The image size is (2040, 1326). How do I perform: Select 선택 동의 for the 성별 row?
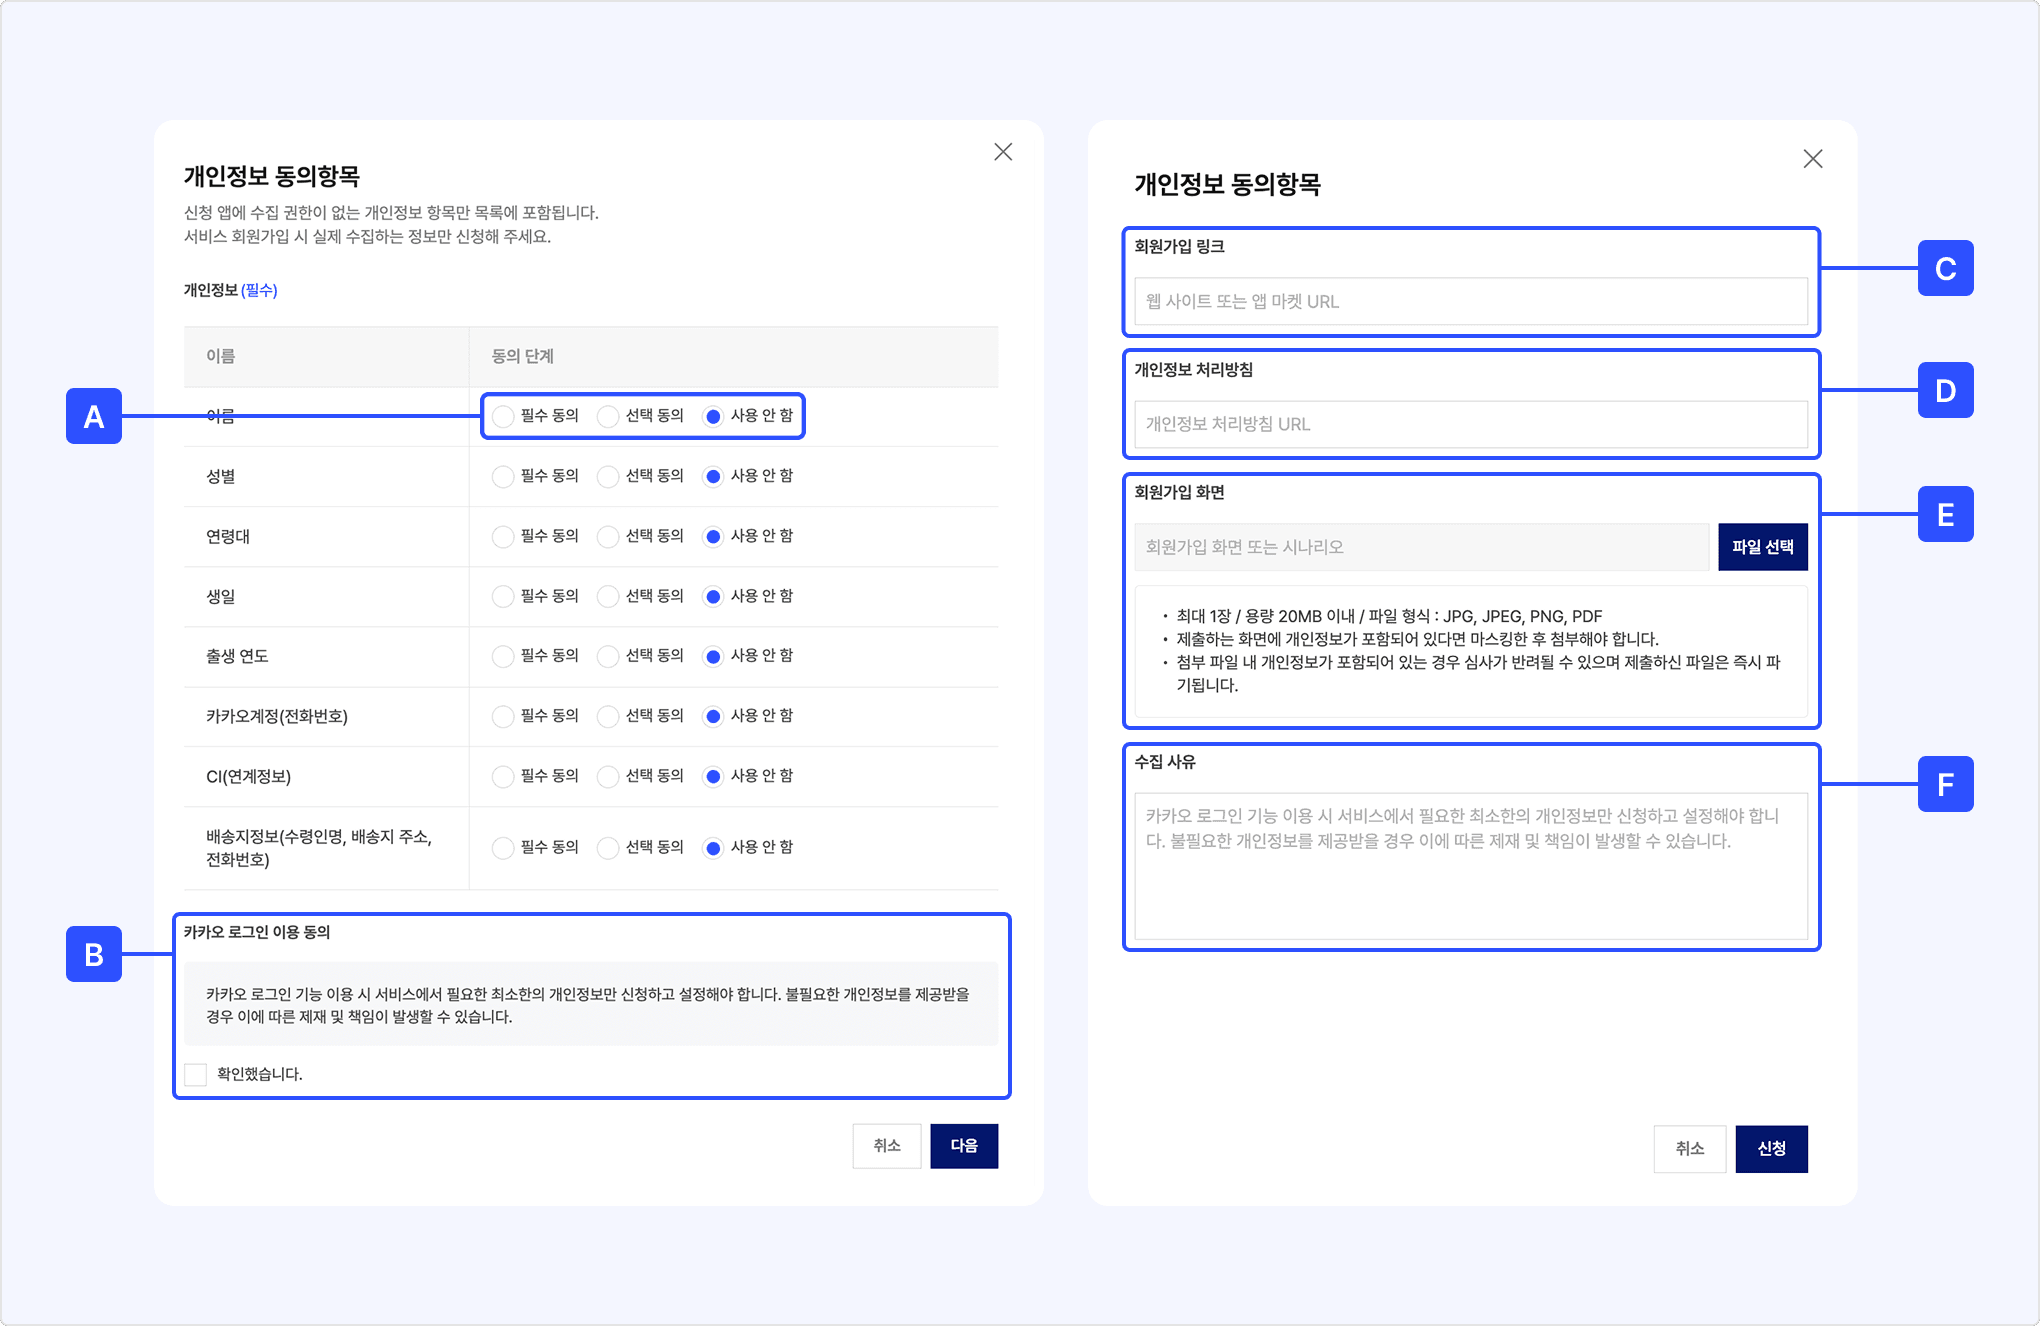point(608,476)
